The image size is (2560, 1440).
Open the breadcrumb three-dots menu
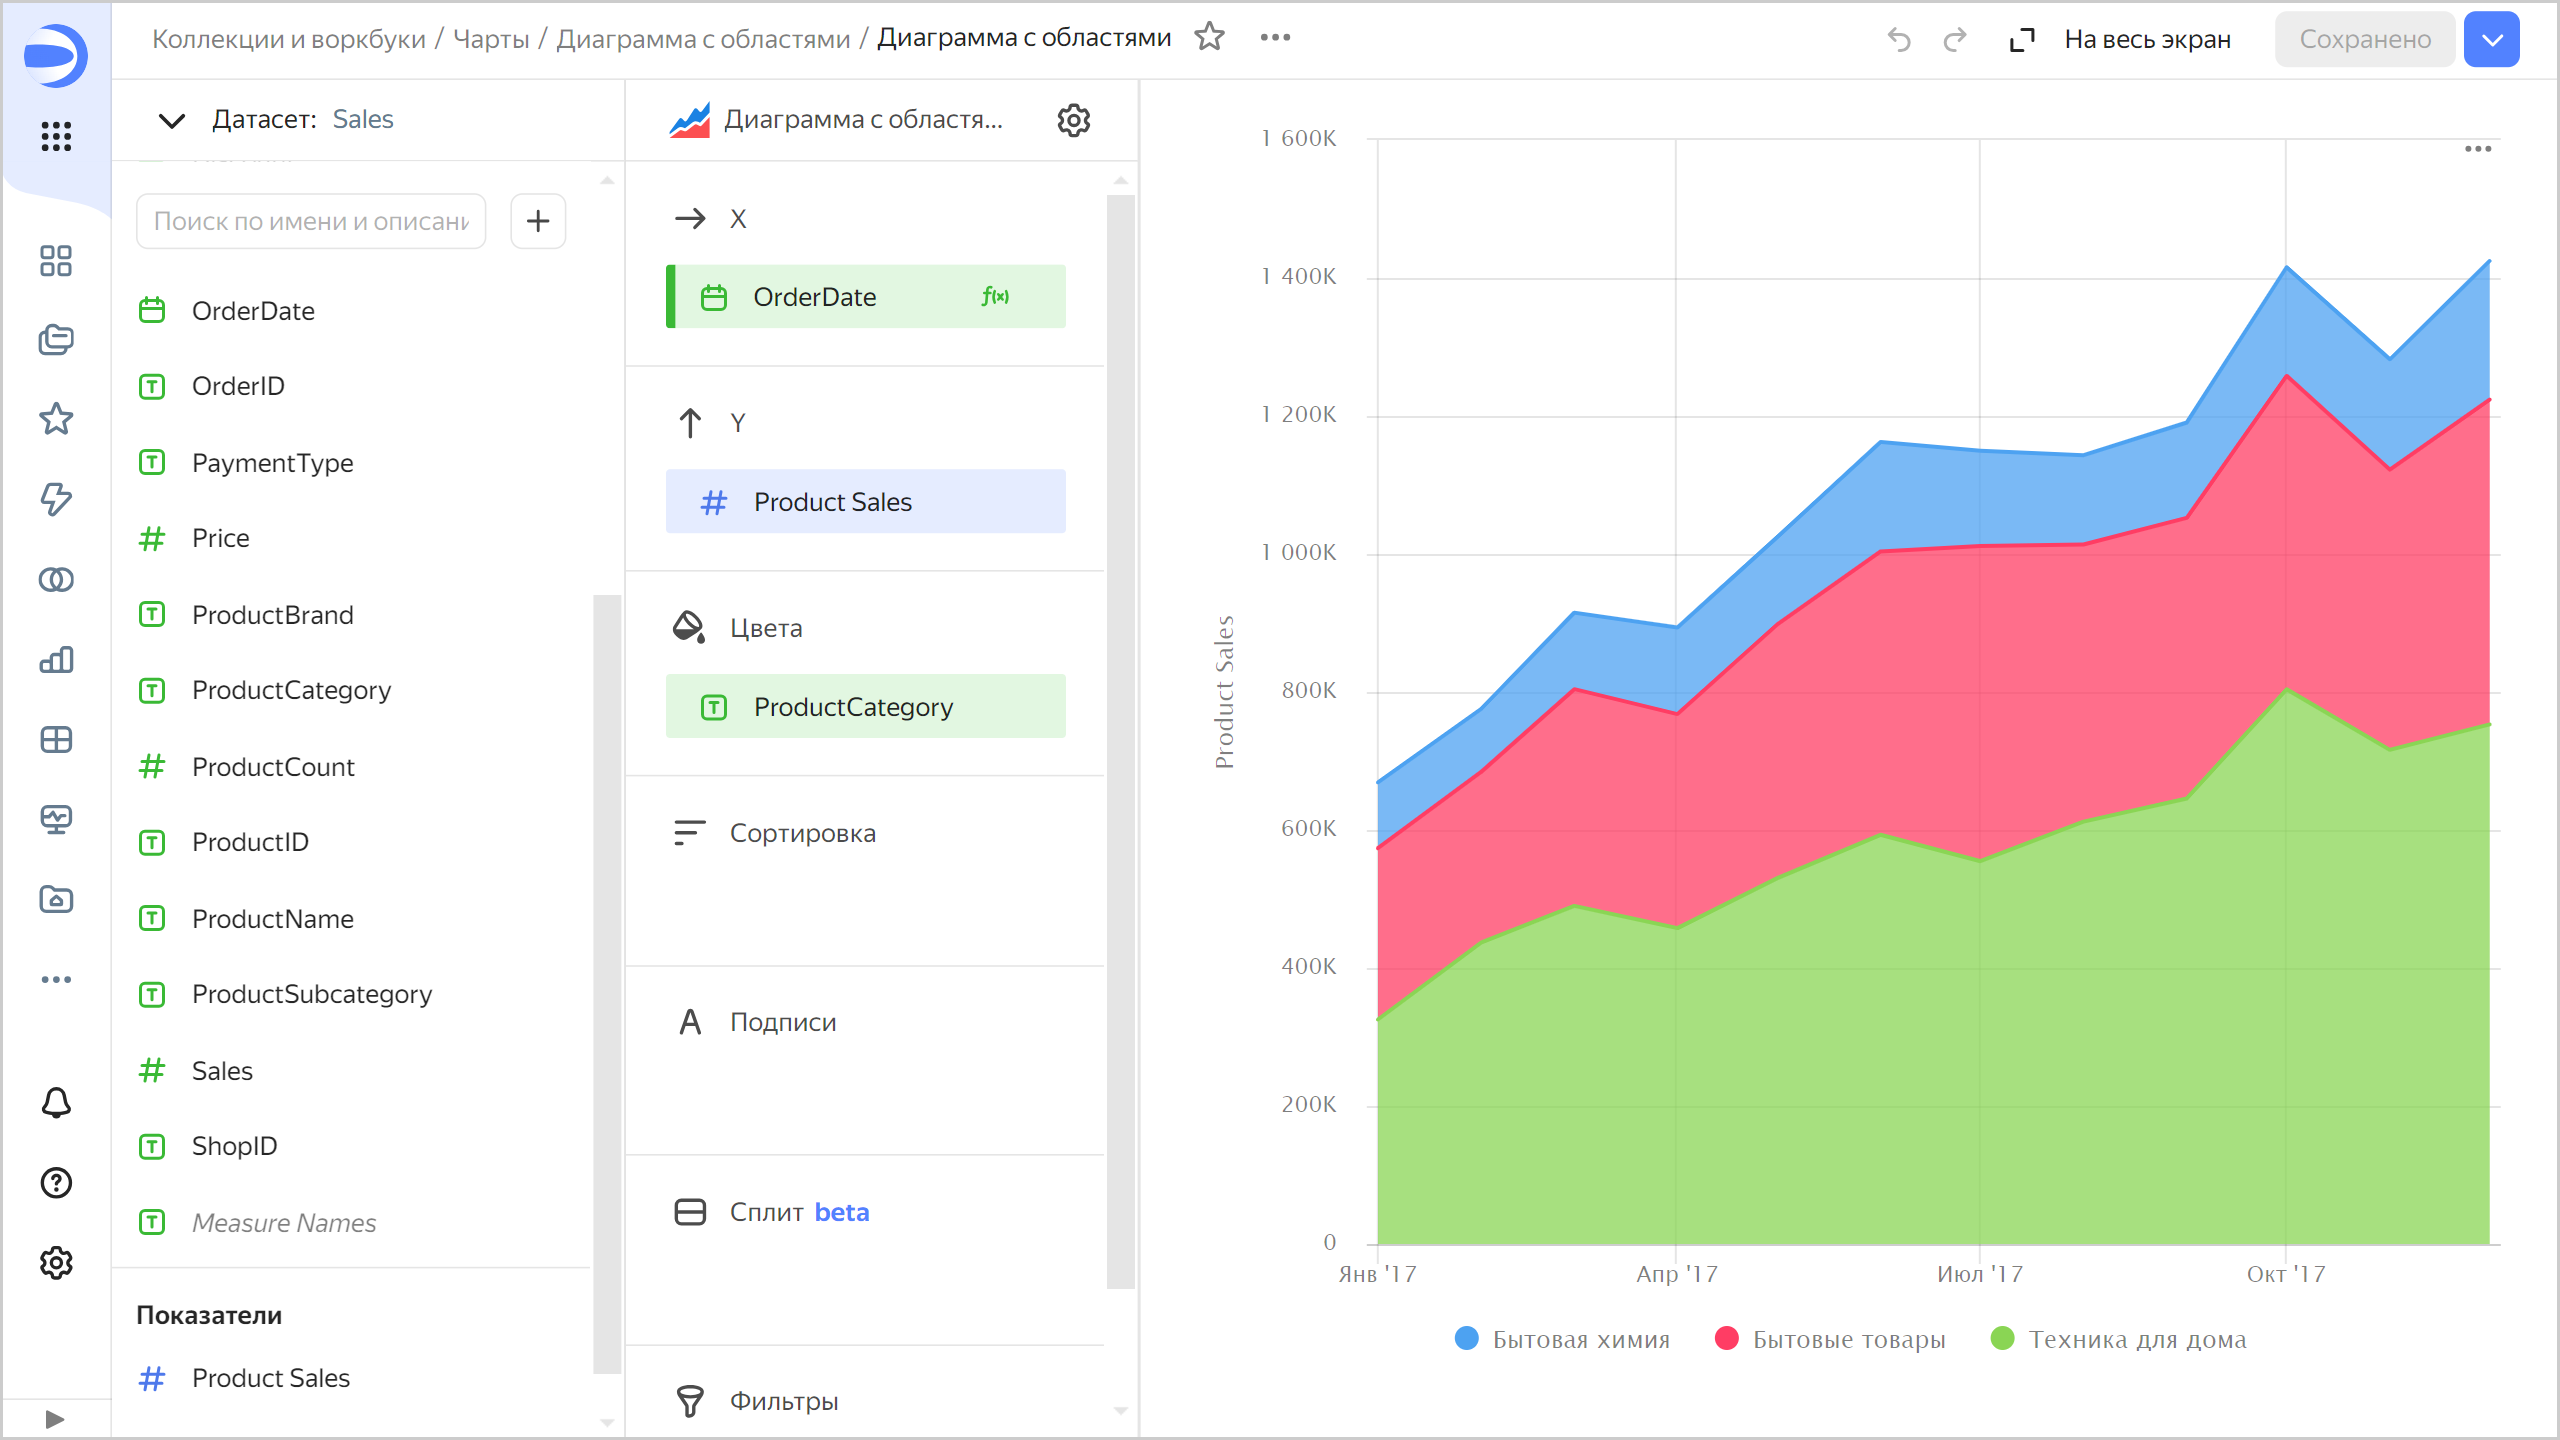point(1275,37)
